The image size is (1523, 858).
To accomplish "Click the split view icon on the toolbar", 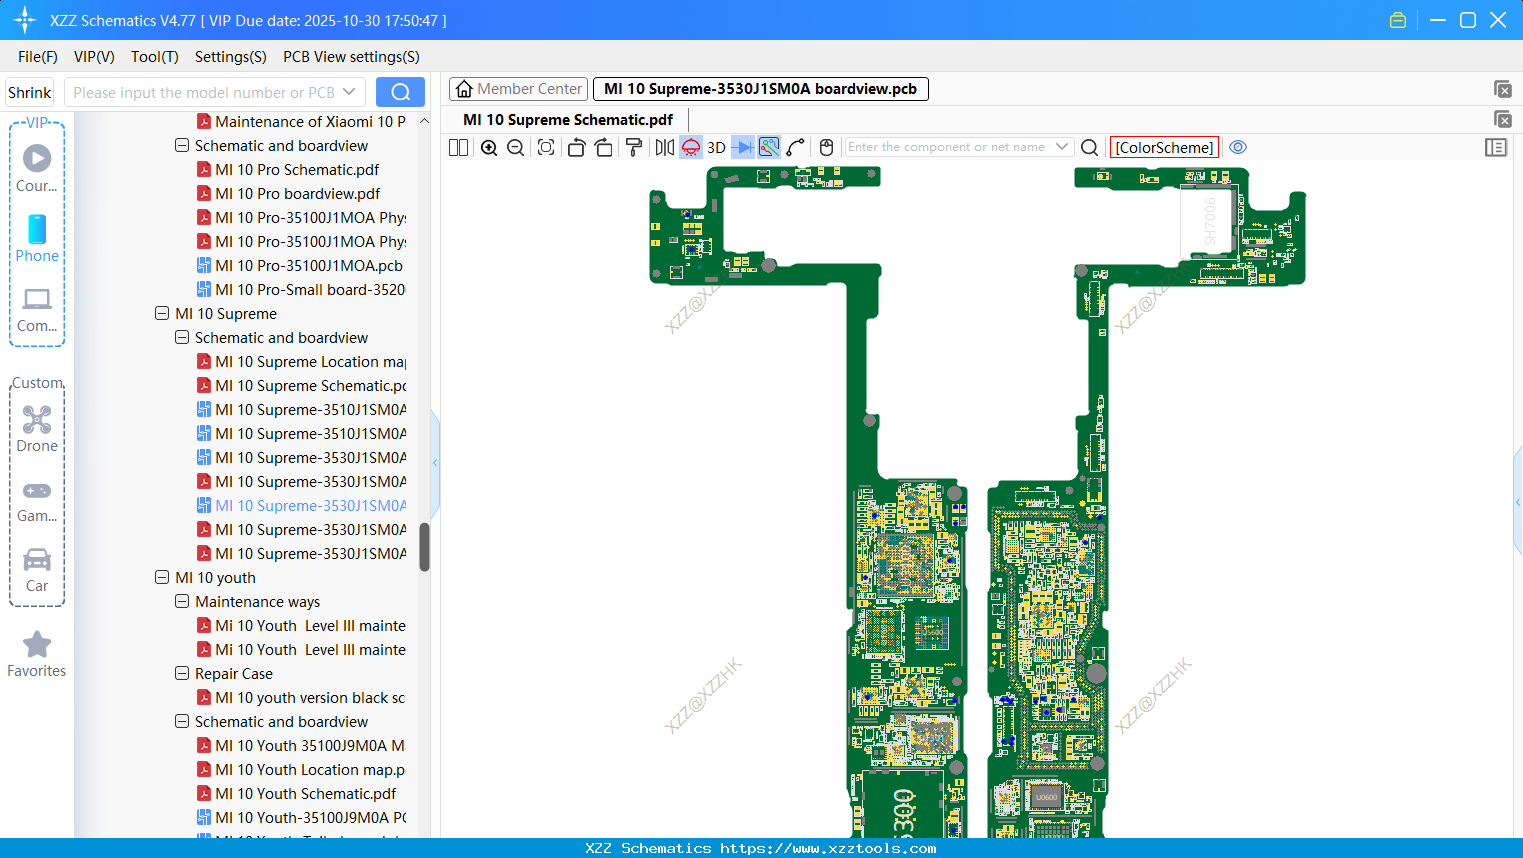I will pos(458,147).
